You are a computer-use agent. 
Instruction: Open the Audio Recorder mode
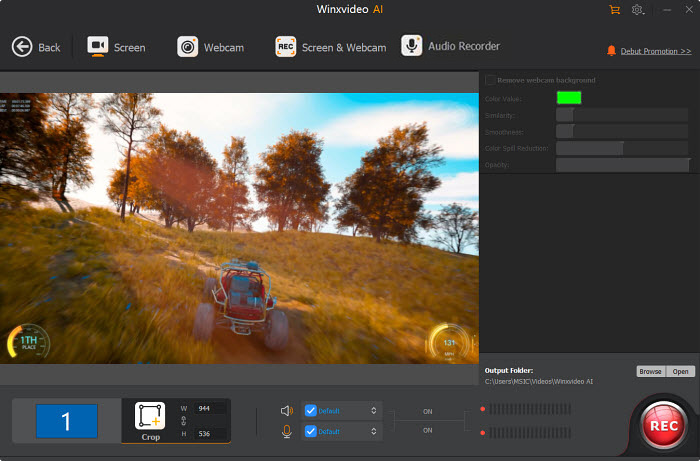pos(450,46)
